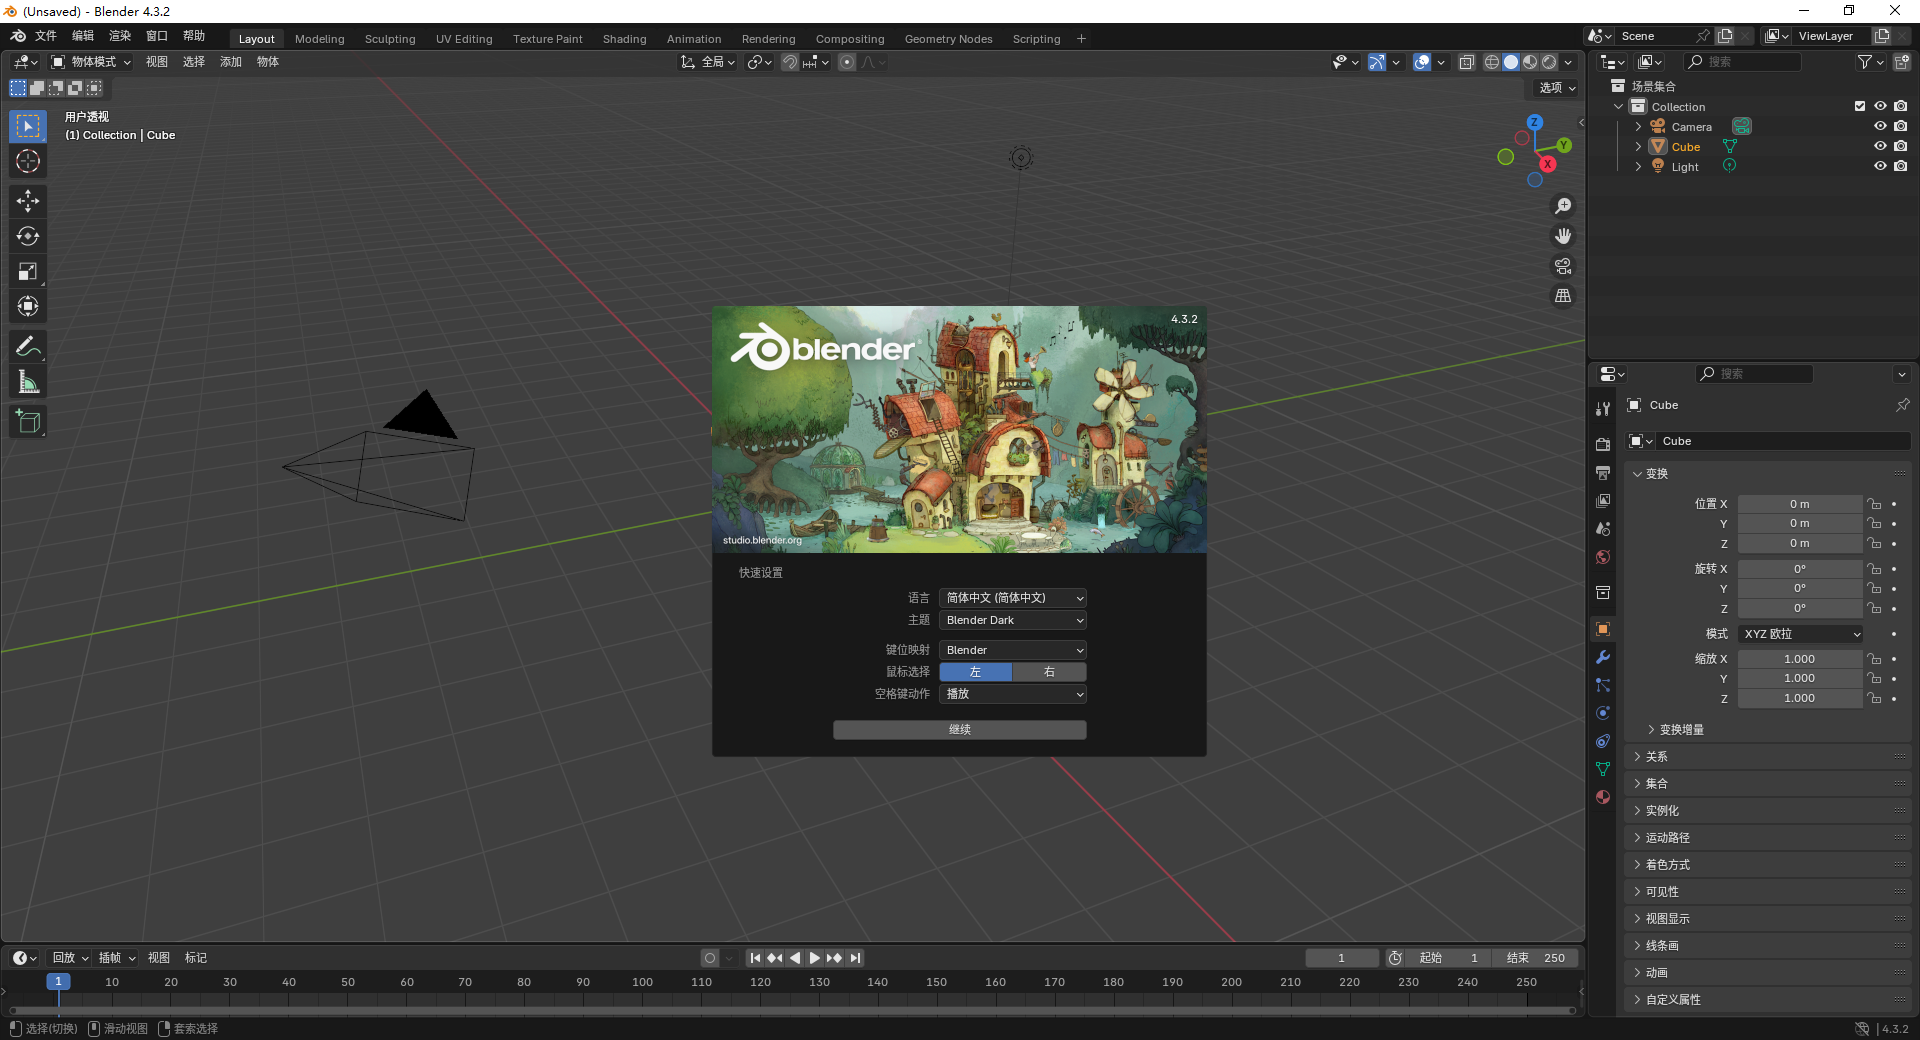Select the Rotate tool

pos(27,236)
